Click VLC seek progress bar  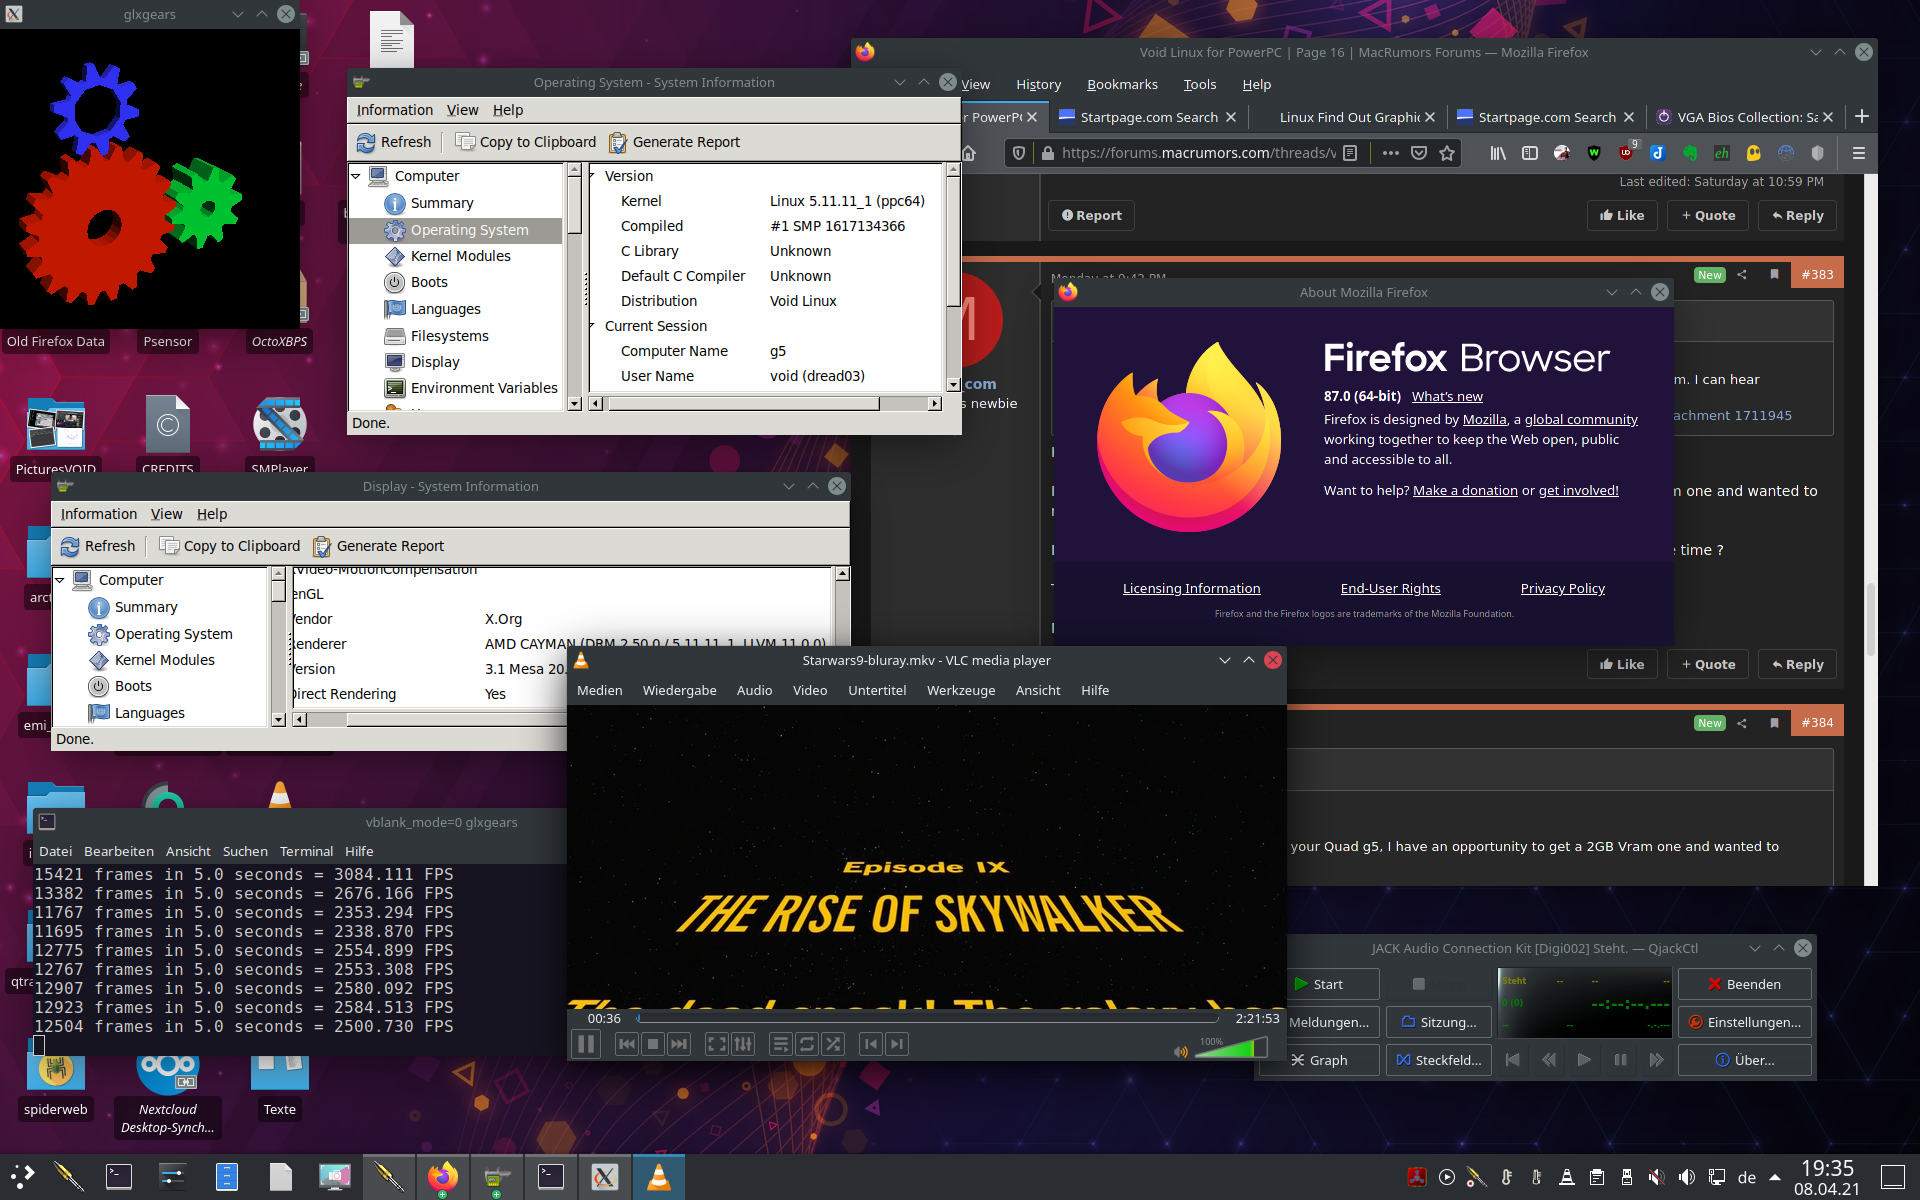click(928, 1019)
